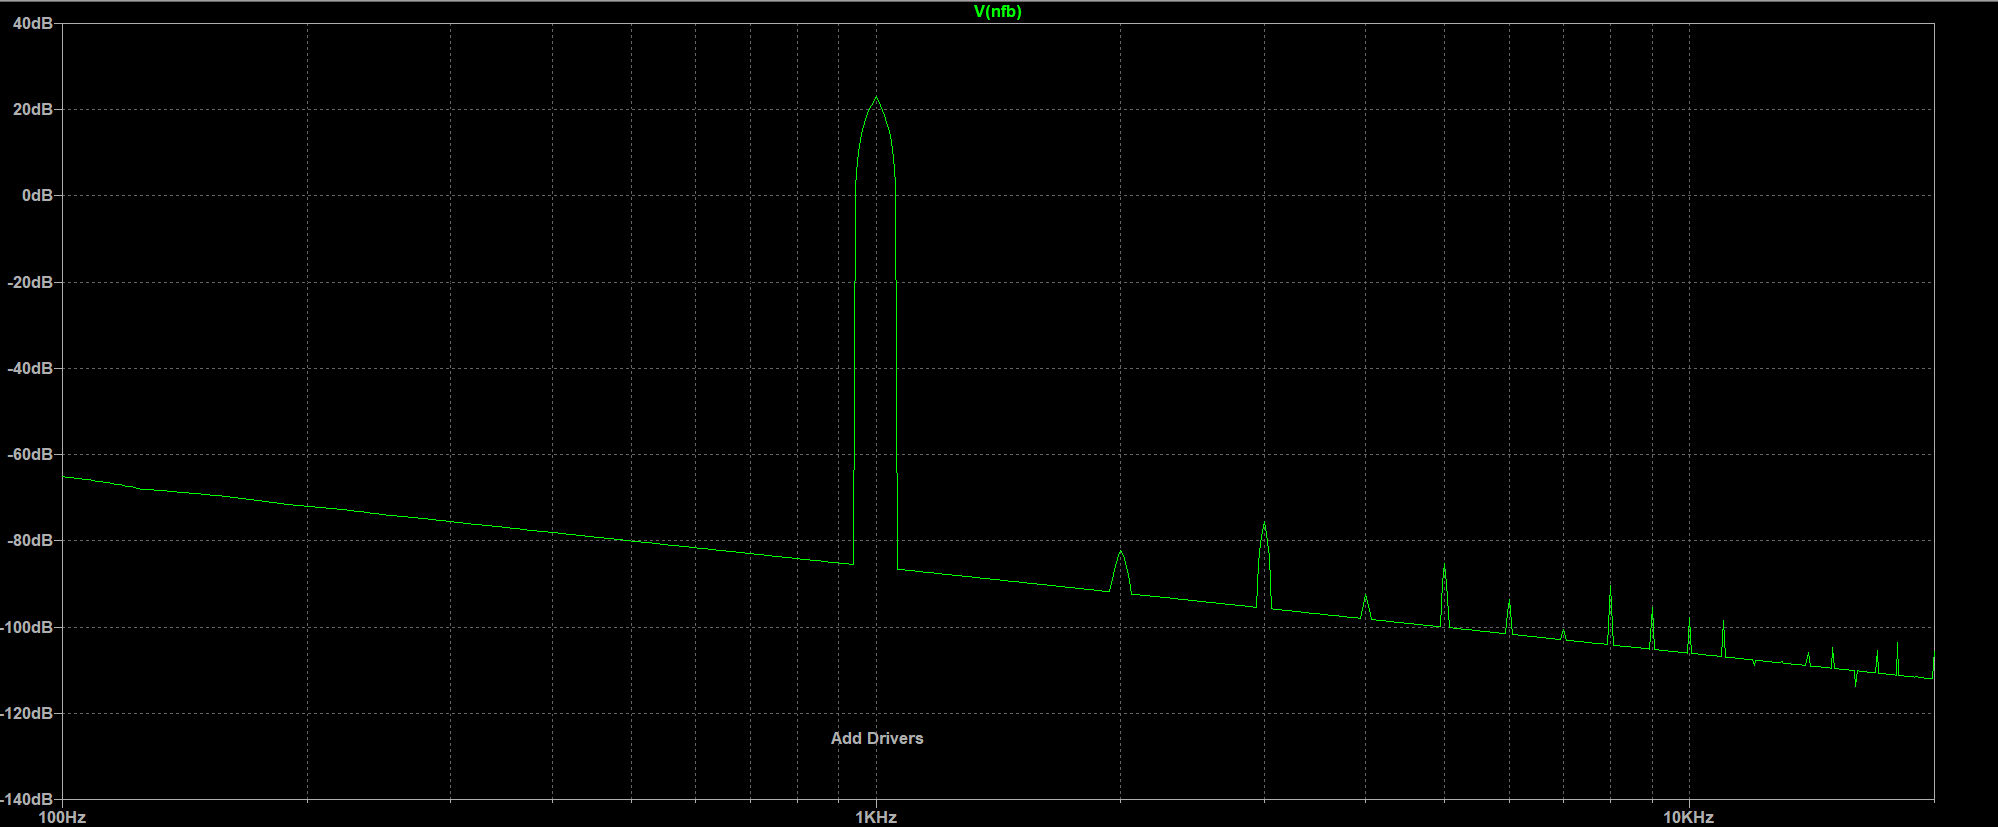Click the -60dB axis label

pos(29,454)
